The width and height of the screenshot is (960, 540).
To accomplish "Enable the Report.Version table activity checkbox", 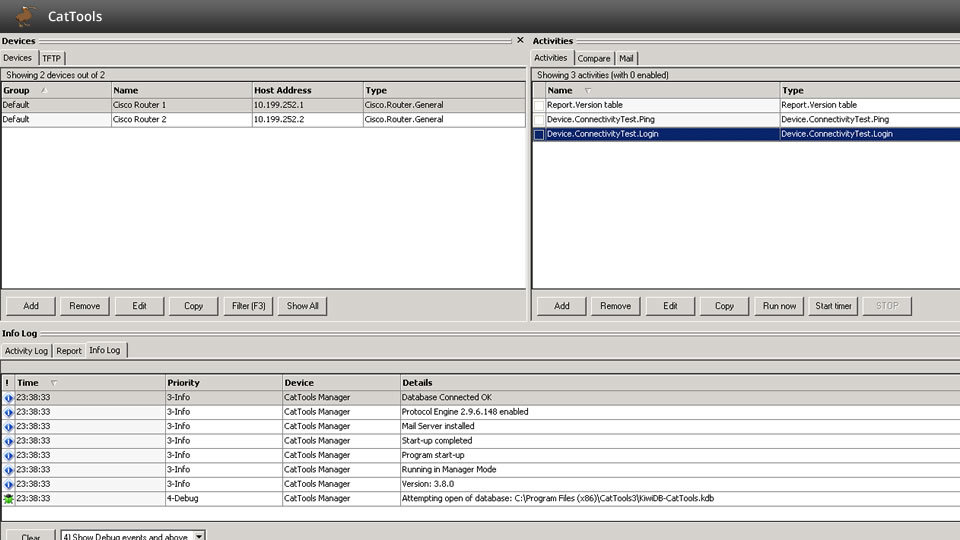I will [539, 105].
